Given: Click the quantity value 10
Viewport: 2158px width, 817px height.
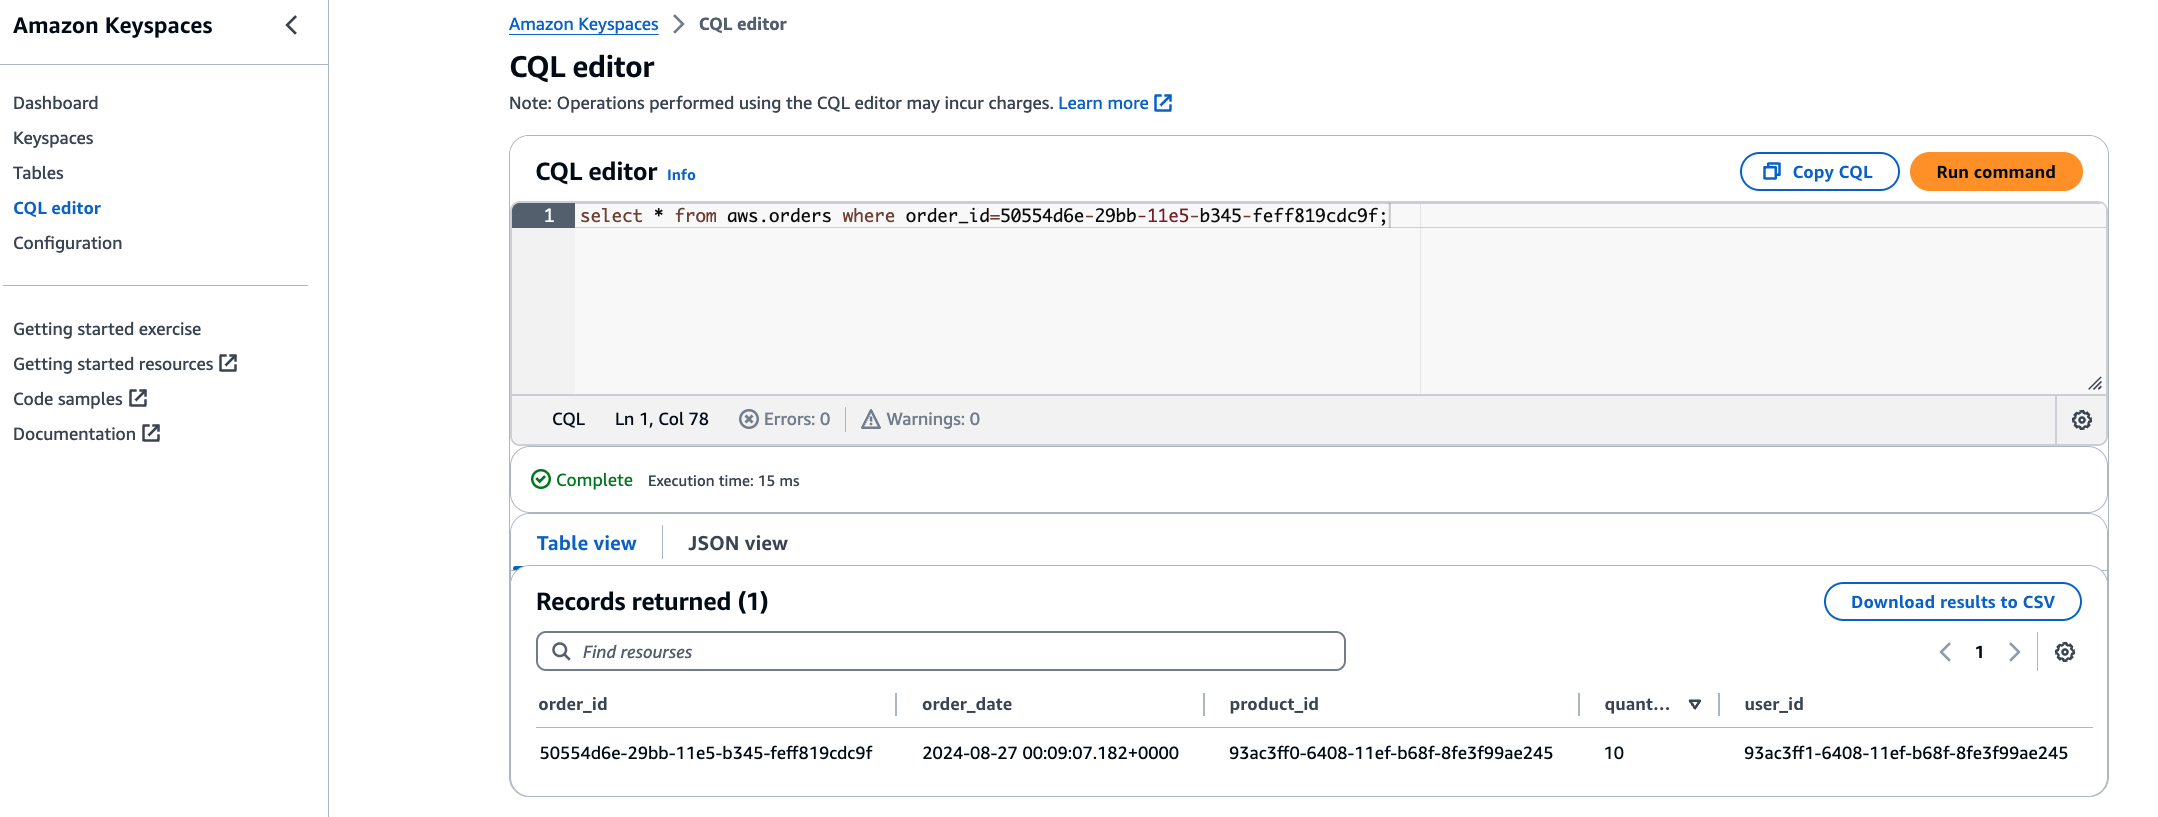Looking at the screenshot, I should tap(1614, 753).
